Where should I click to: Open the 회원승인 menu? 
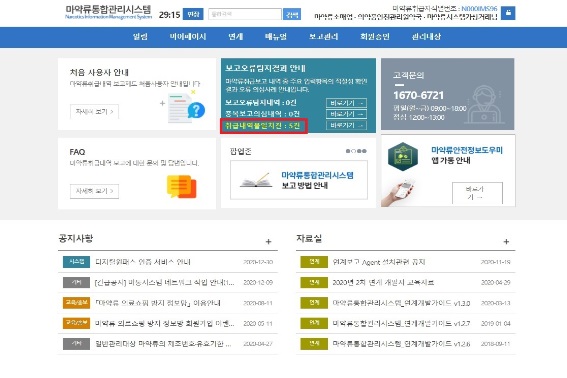[375, 37]
